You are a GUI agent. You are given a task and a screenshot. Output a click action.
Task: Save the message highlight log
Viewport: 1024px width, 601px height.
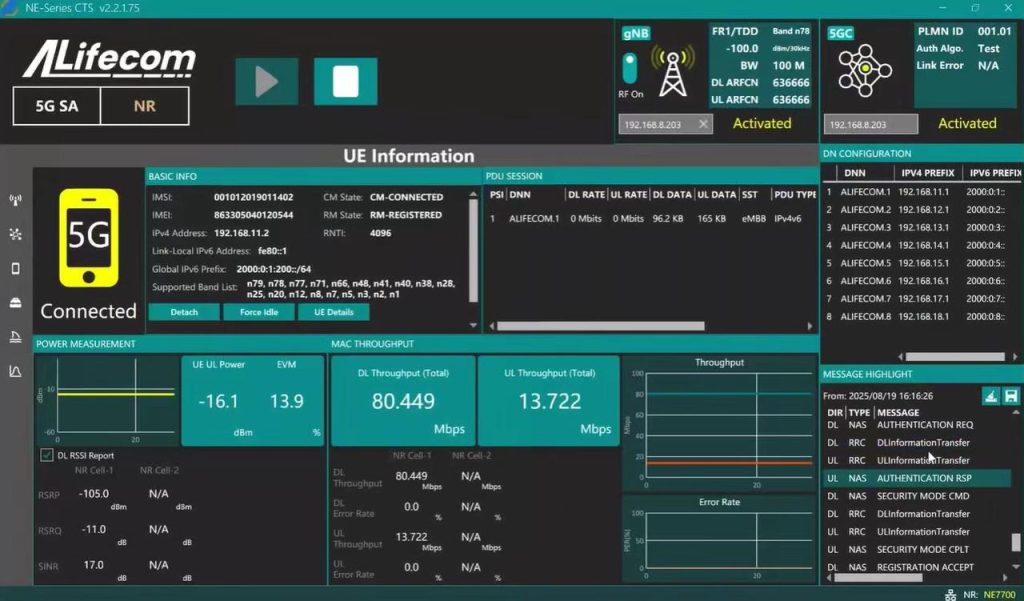tap(1010, 396)
